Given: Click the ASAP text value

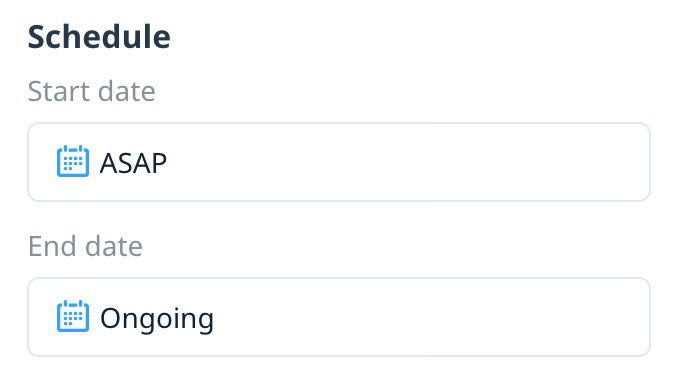Looking at the screenshot, I should (133, 163).
